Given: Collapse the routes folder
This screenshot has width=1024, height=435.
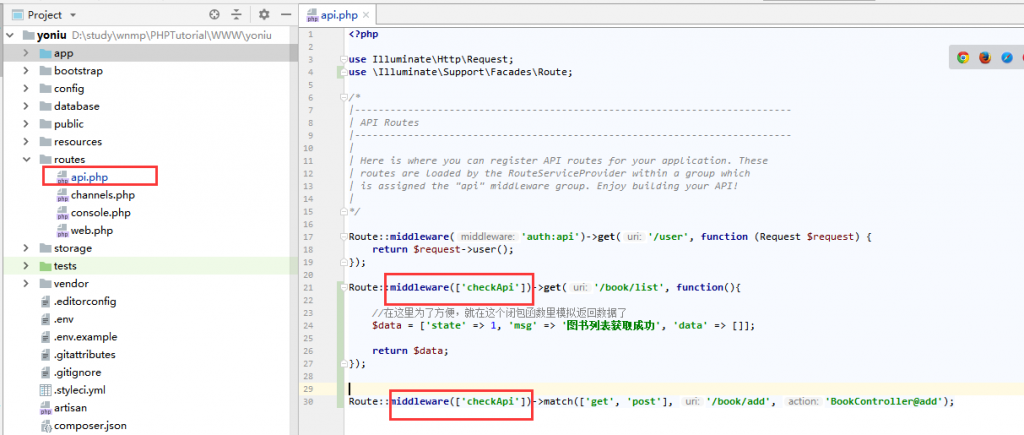Looking at the screenshot, I should click(27, 159).
